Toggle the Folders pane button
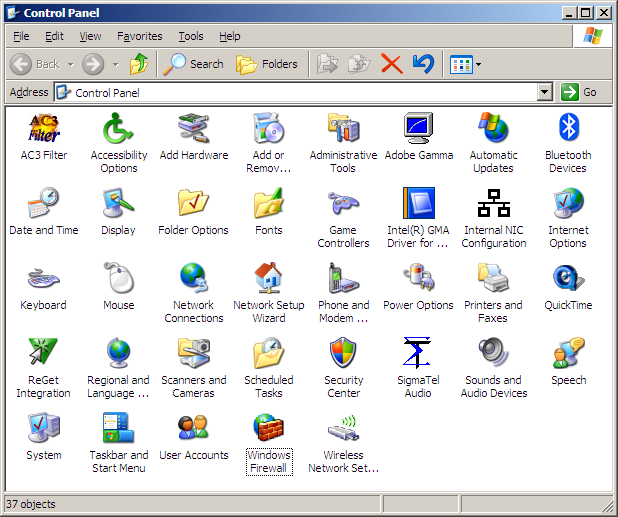Screen dimensions: 618x517 (267, 64)
